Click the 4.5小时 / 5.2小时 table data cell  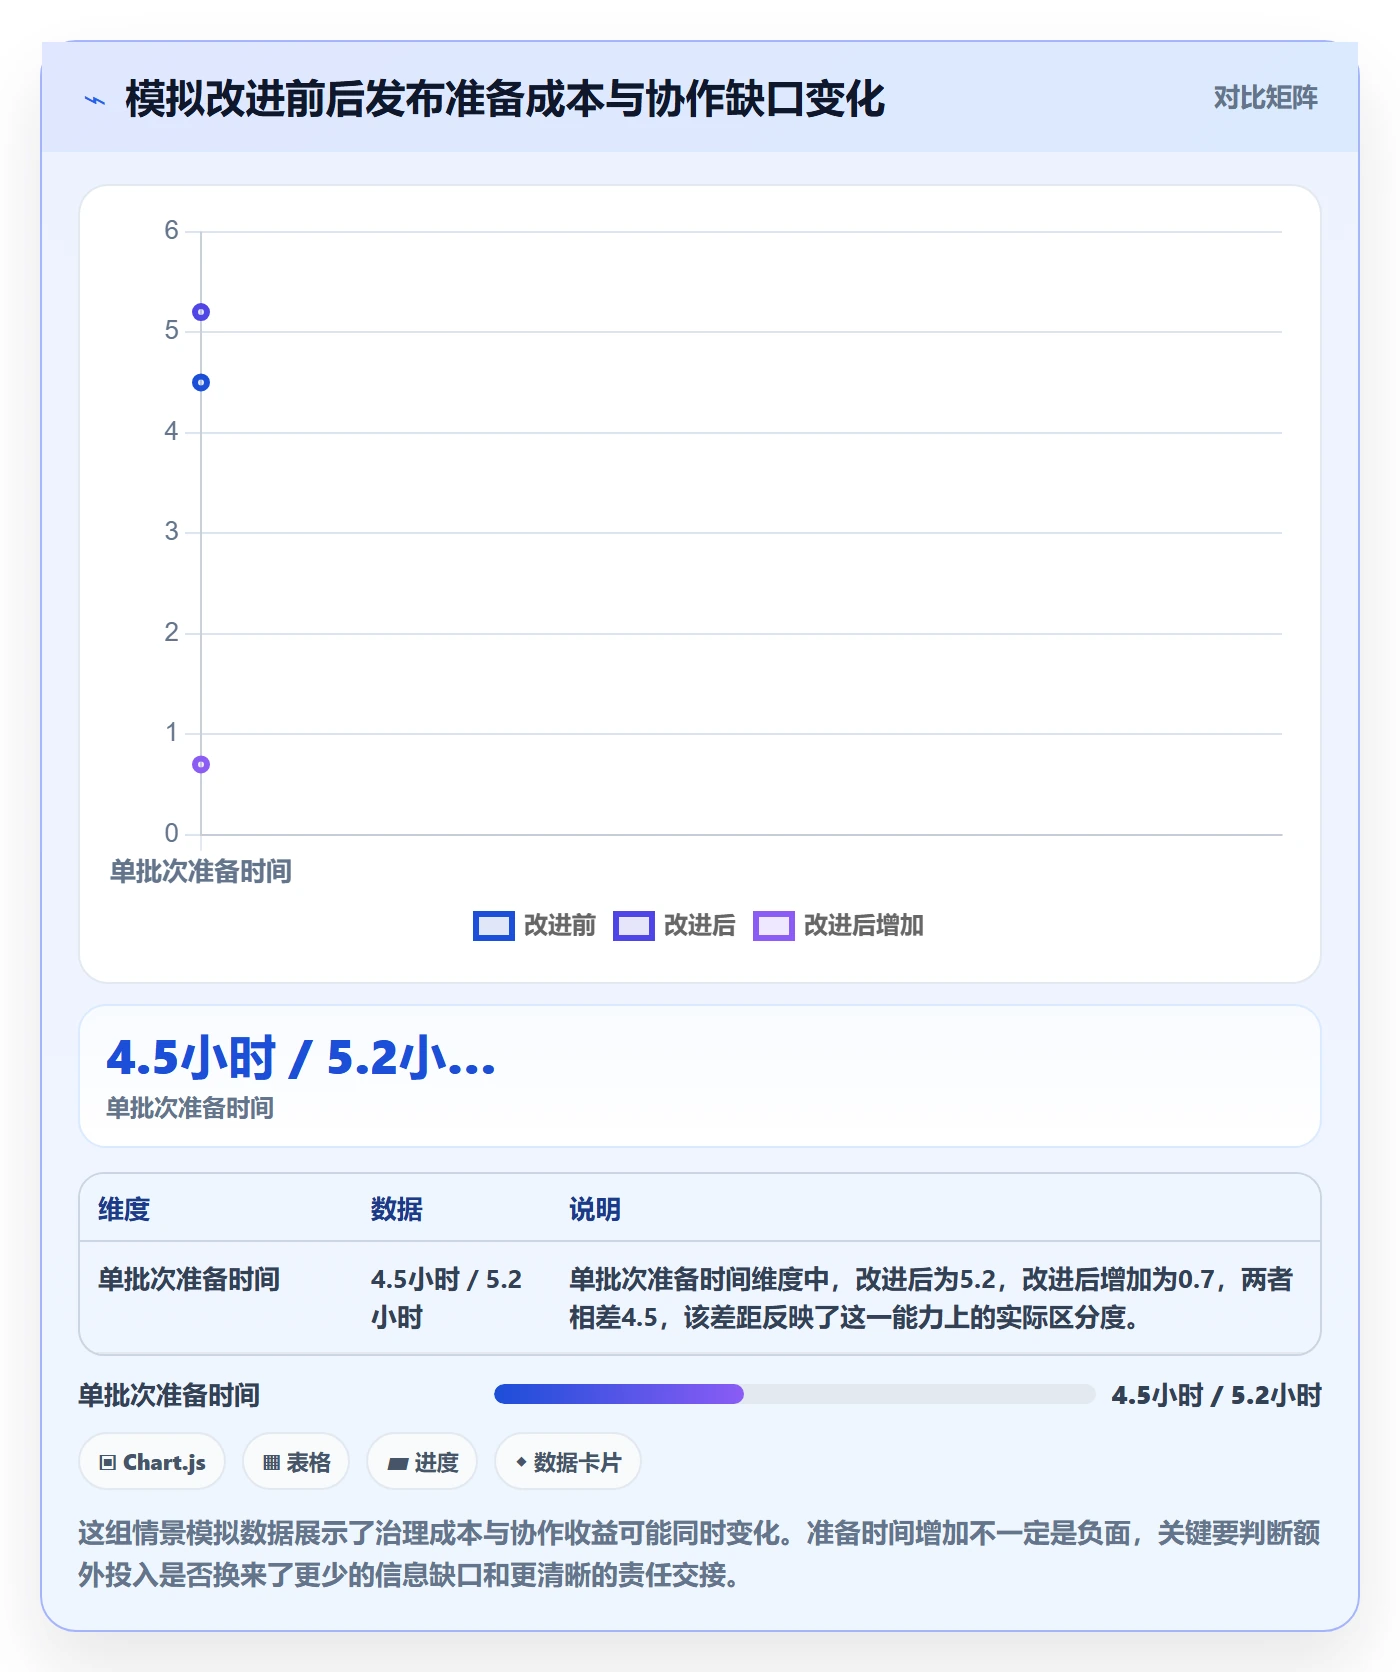[447, 1298]
